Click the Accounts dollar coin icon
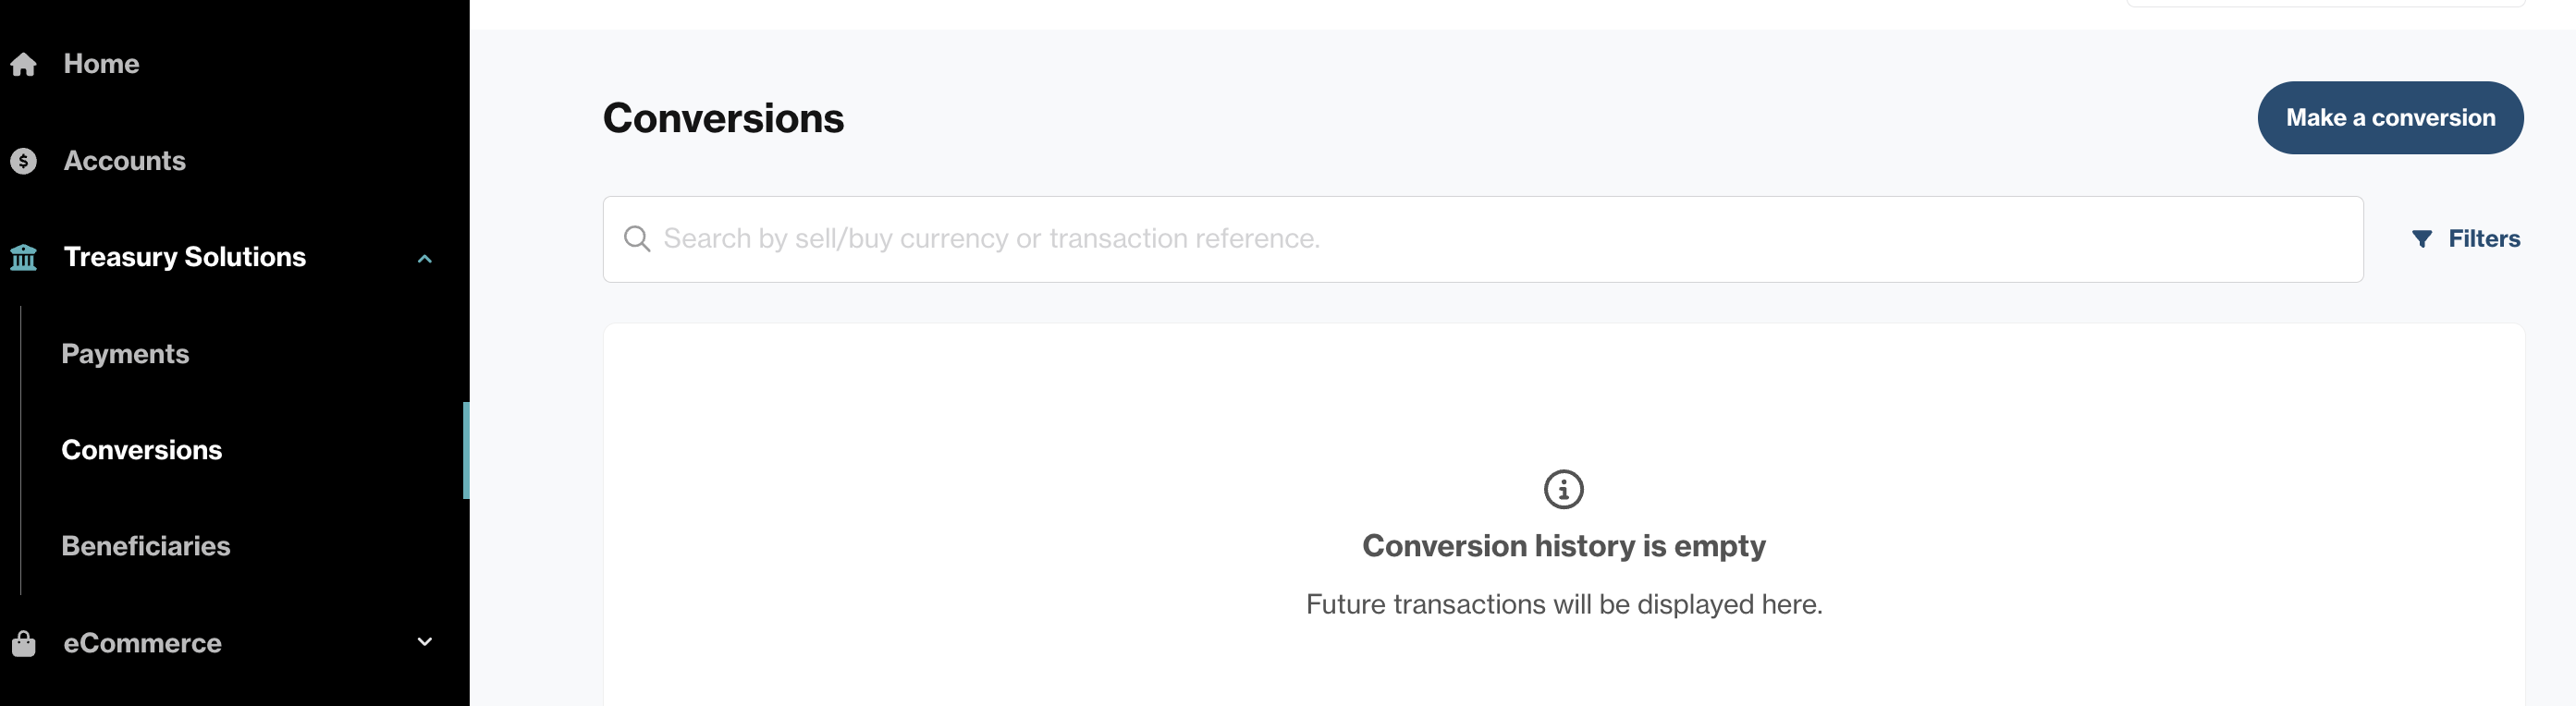 click(23, 161)
